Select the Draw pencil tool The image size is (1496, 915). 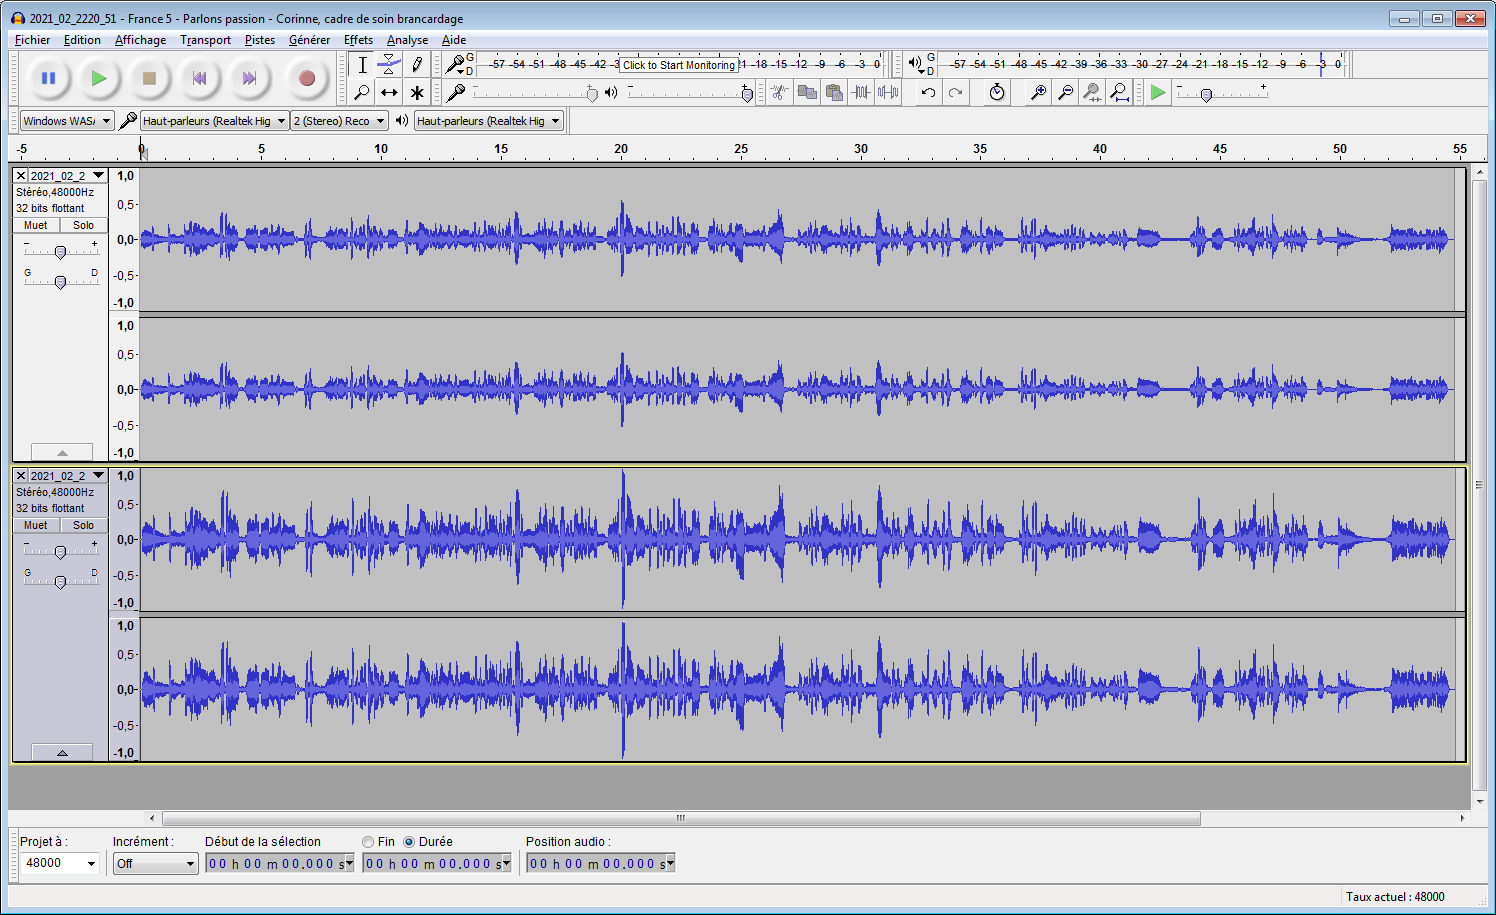[x=417, y=65]
